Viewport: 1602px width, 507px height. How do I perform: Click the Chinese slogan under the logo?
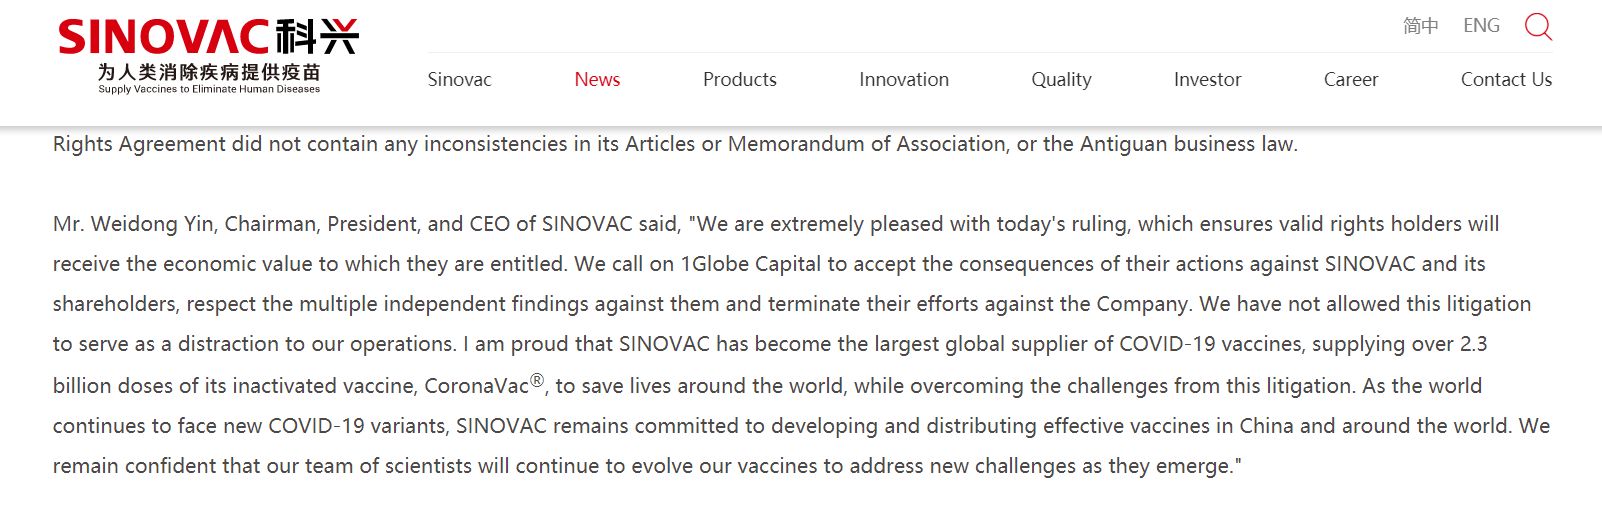pyautogui.click(x=209, y=72)
